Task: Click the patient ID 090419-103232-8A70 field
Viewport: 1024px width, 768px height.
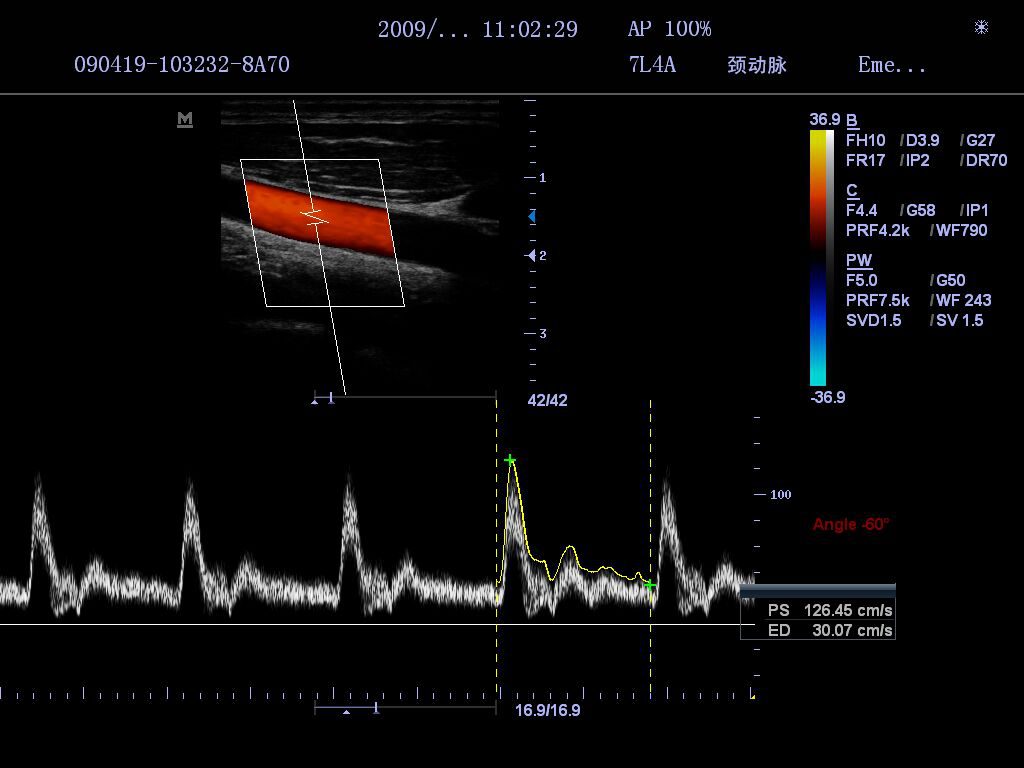Action: pyautogui.click(x=182, y=65)
